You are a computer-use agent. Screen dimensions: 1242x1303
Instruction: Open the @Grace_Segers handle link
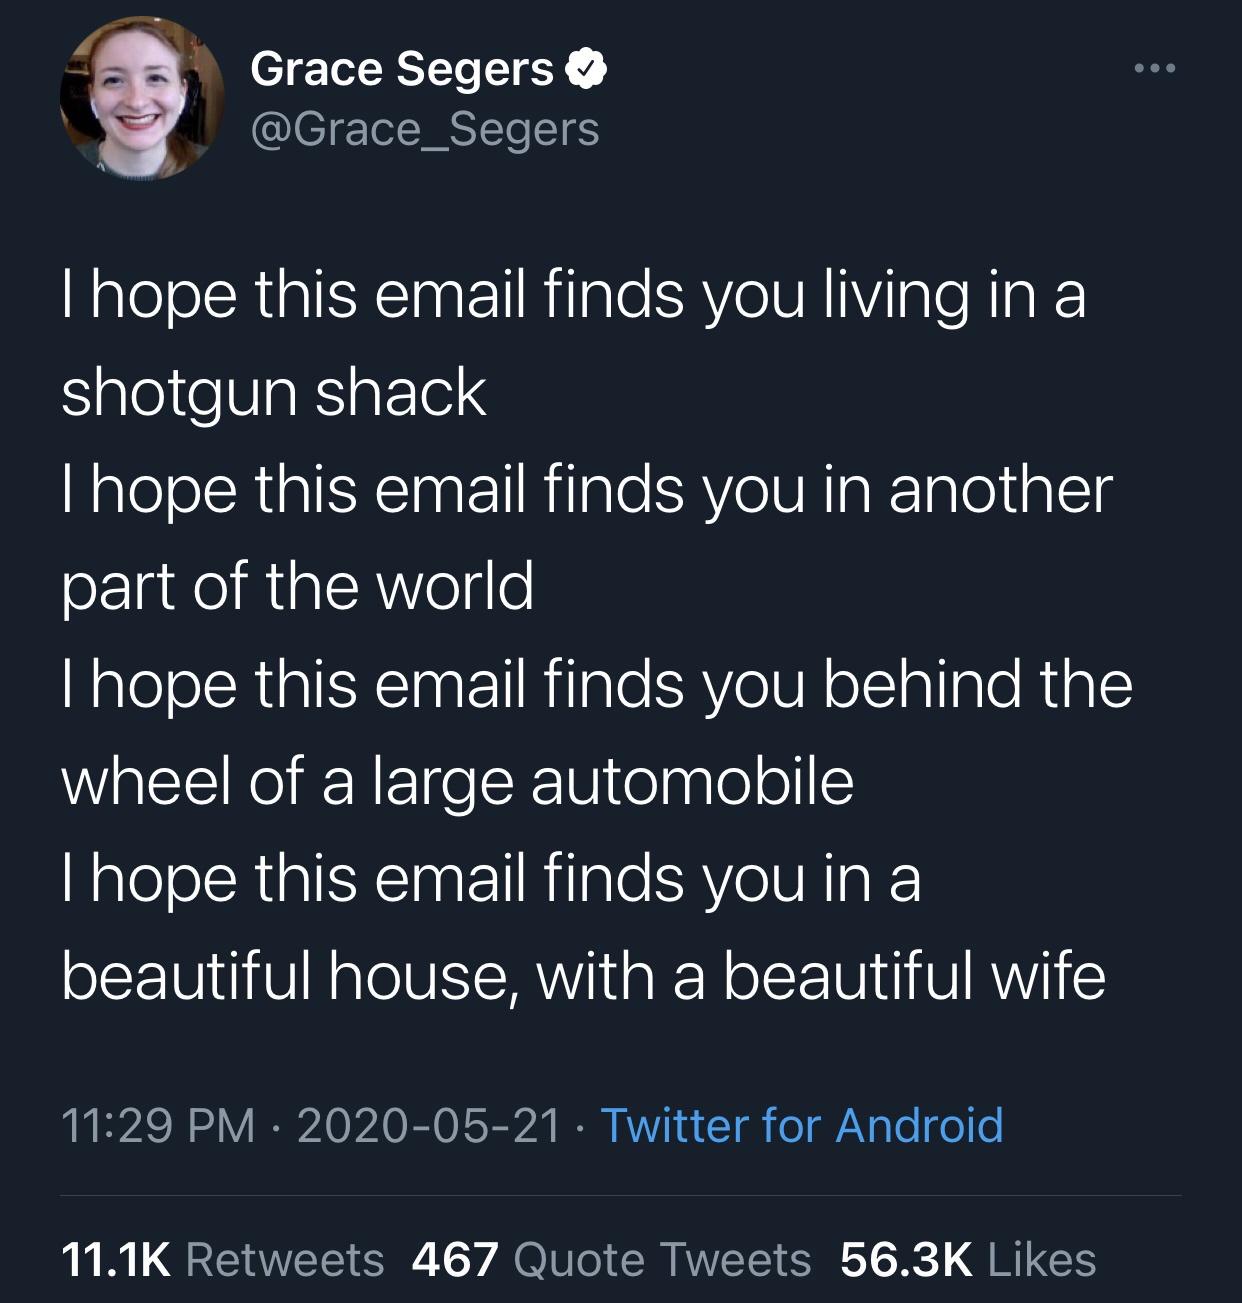coord(424,130)
